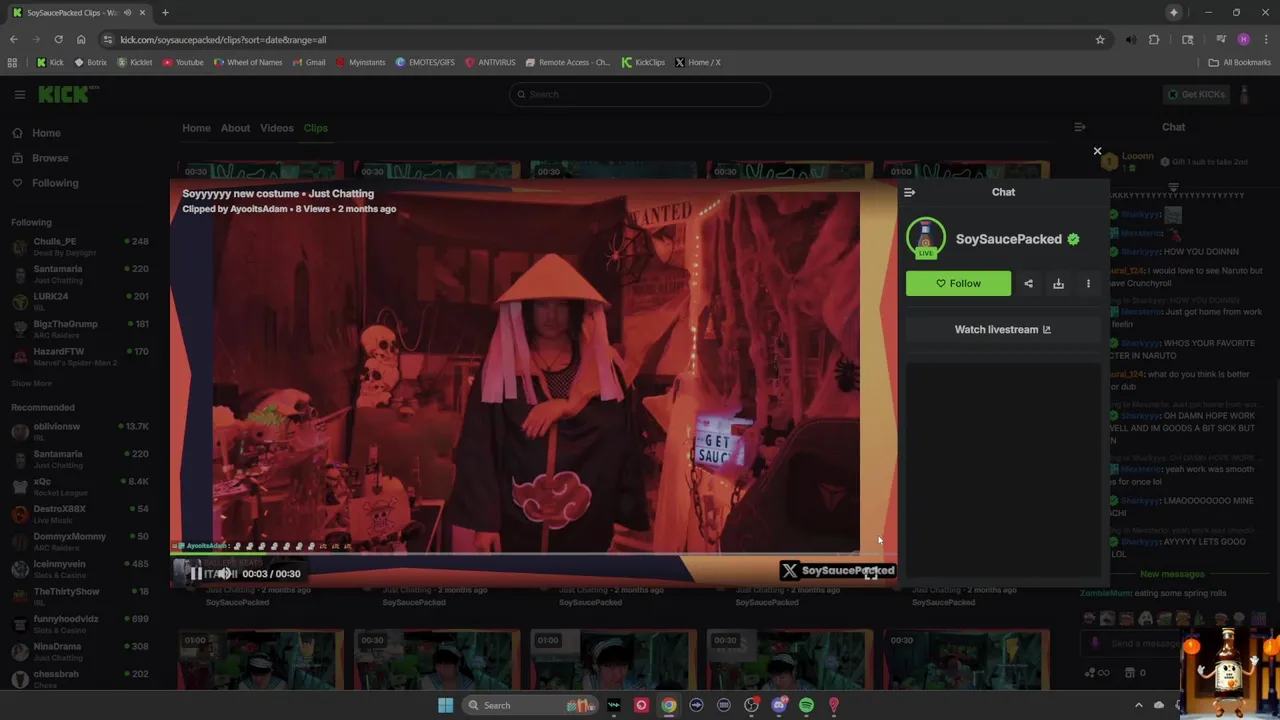Screen dimensions: 1280x720
Task: Select channel Clips tab
Action: pyautogui.click(x=315, y=128)
